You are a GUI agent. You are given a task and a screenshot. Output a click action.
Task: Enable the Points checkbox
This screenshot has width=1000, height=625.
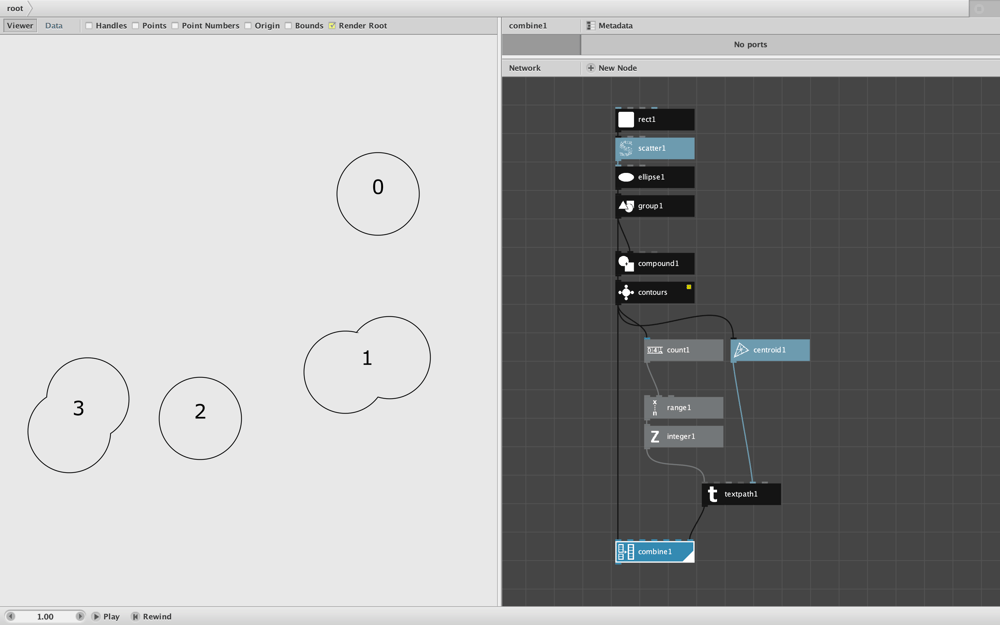(x=135, y=26)
